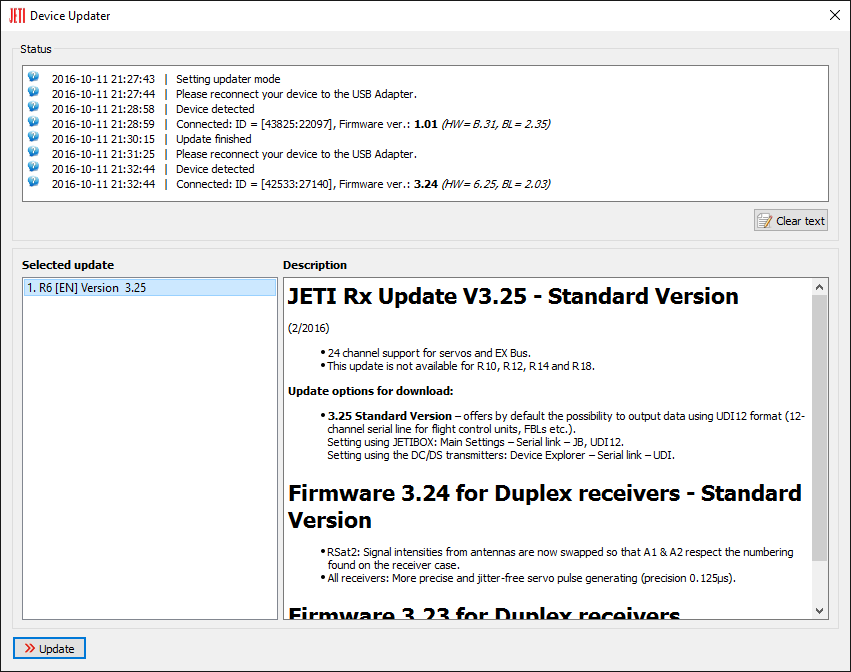Viewport: 851px width, 672px height.
Task: Click 'Device detected' at 21:28:58
Action: (x=215, y=109)
